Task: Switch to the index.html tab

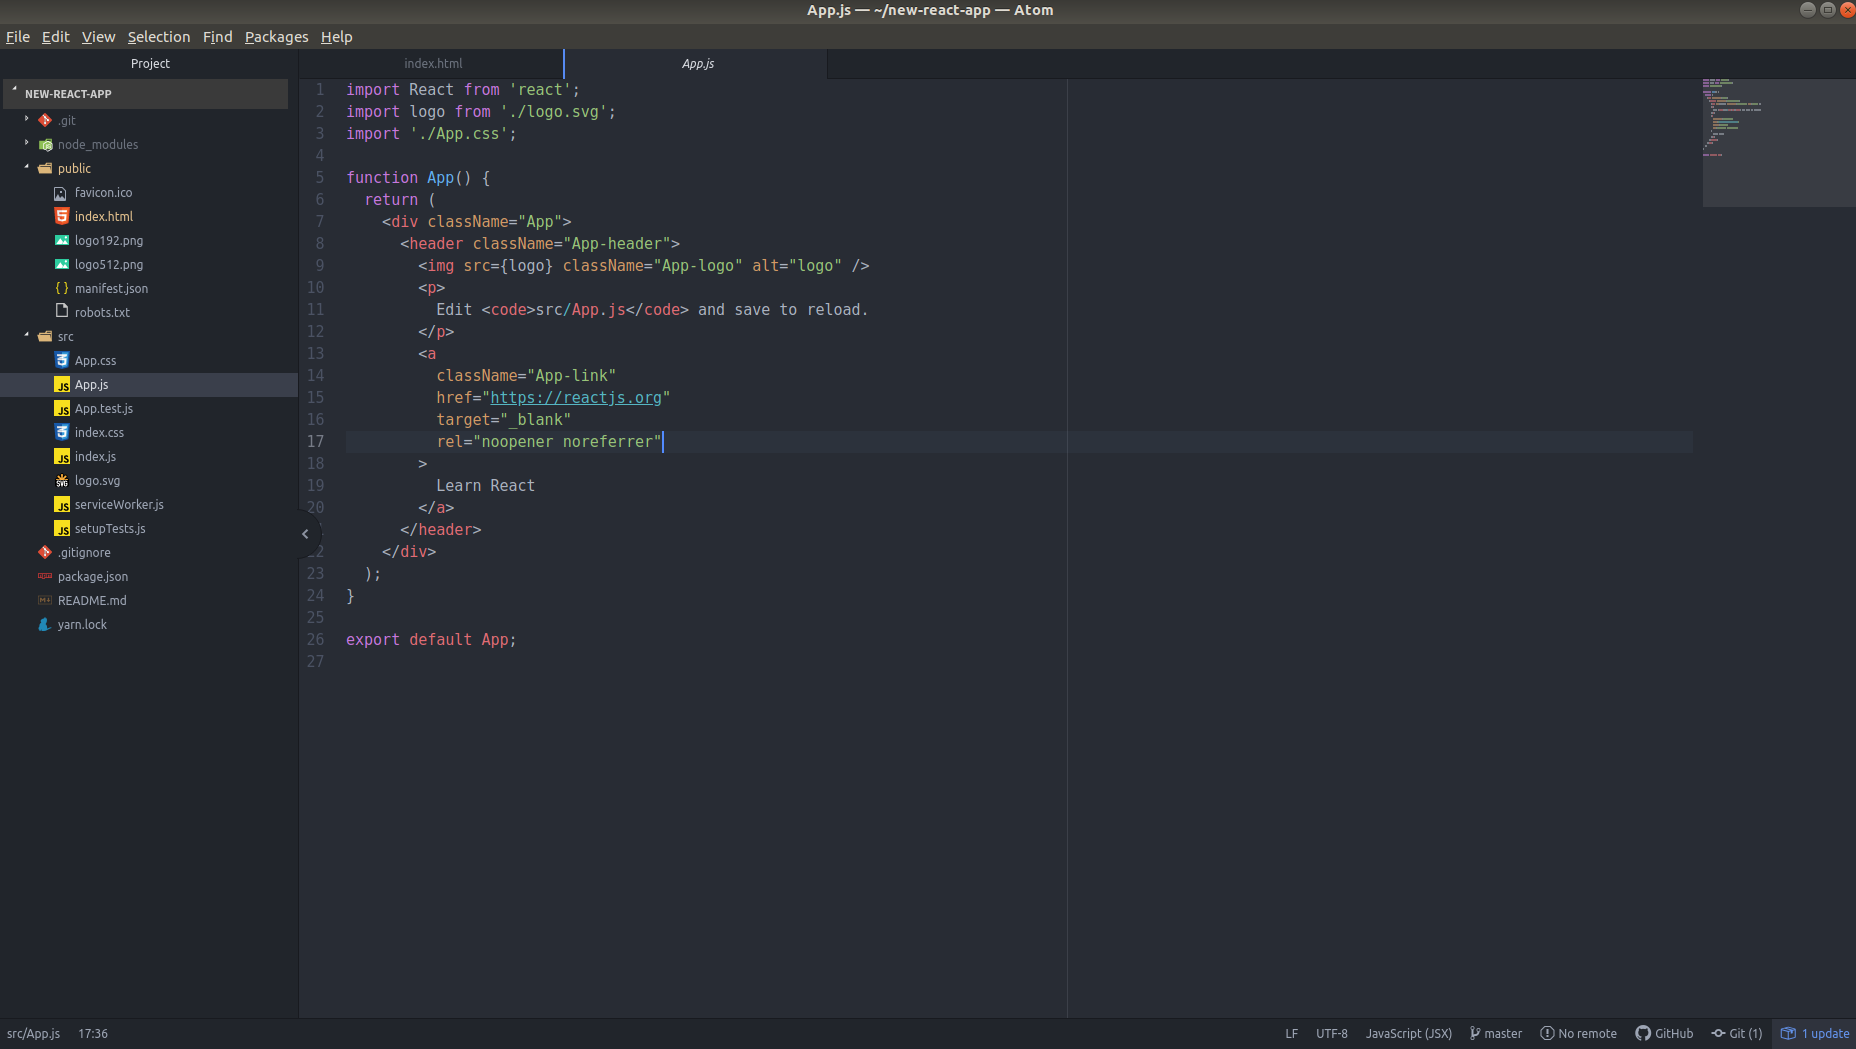Action: click(x=432, y=63)
